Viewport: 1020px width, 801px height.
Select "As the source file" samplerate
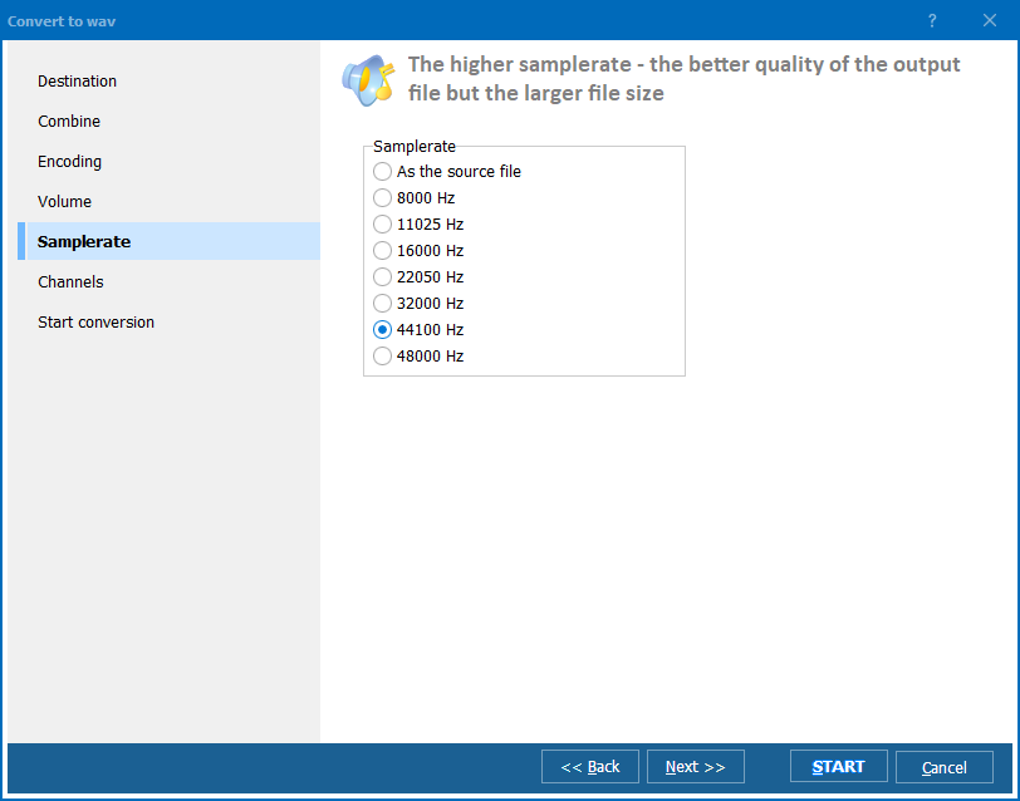click(382, 171)
